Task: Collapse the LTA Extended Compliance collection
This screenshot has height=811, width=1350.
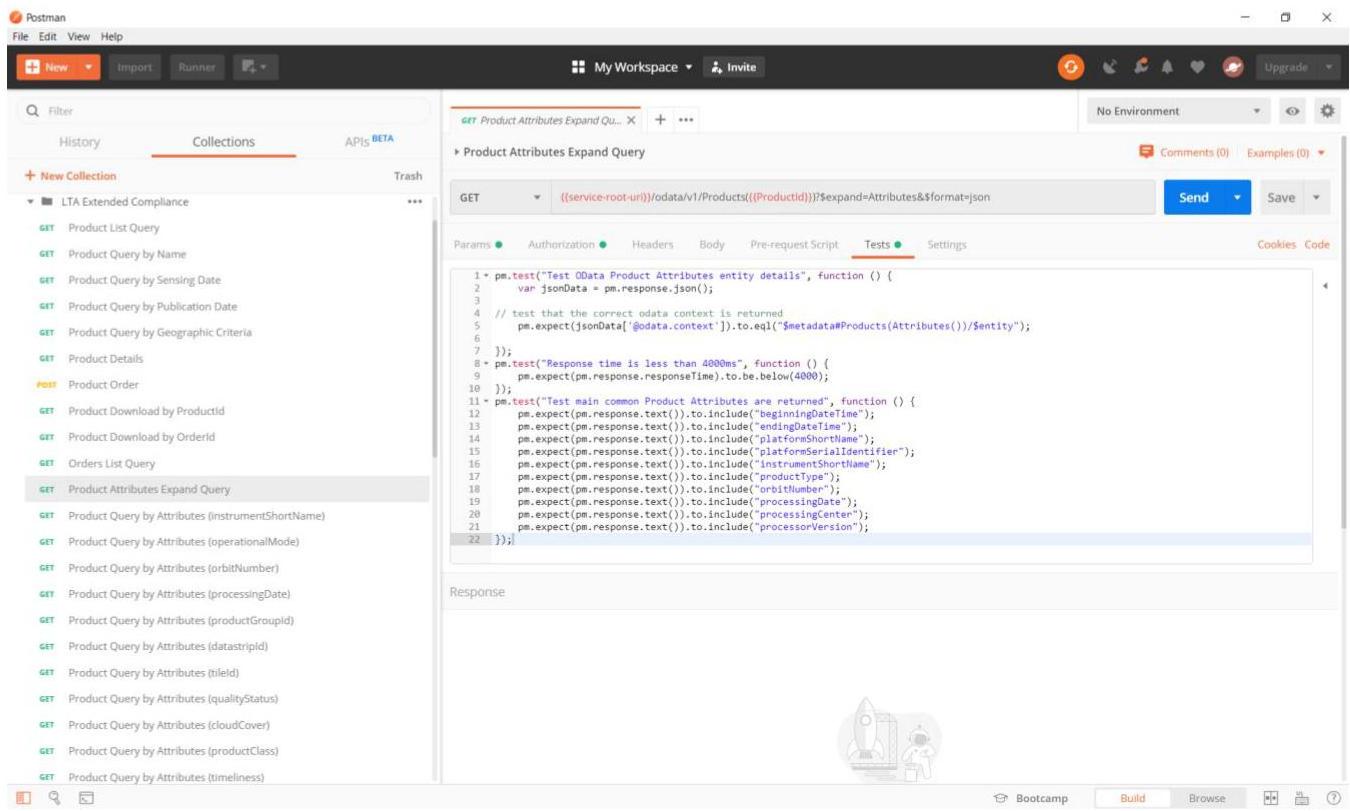Action: click(x=32, y=202)
